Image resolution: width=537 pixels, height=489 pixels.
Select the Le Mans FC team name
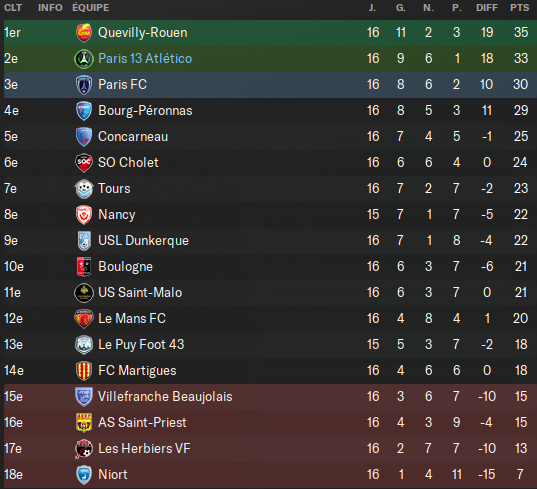[x=132, y=318]
